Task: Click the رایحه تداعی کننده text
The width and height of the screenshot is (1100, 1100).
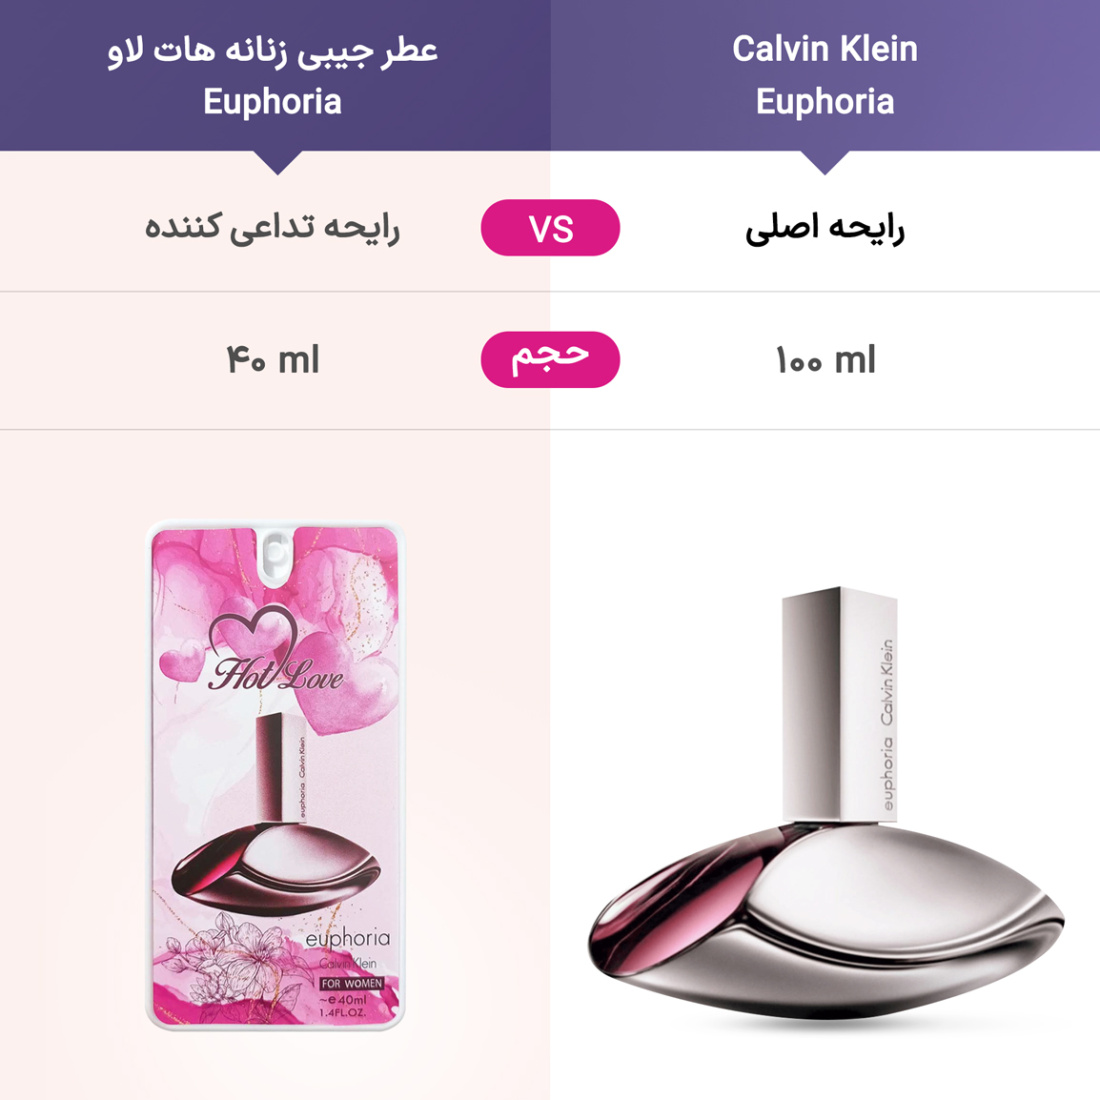Action: point(273,228)
